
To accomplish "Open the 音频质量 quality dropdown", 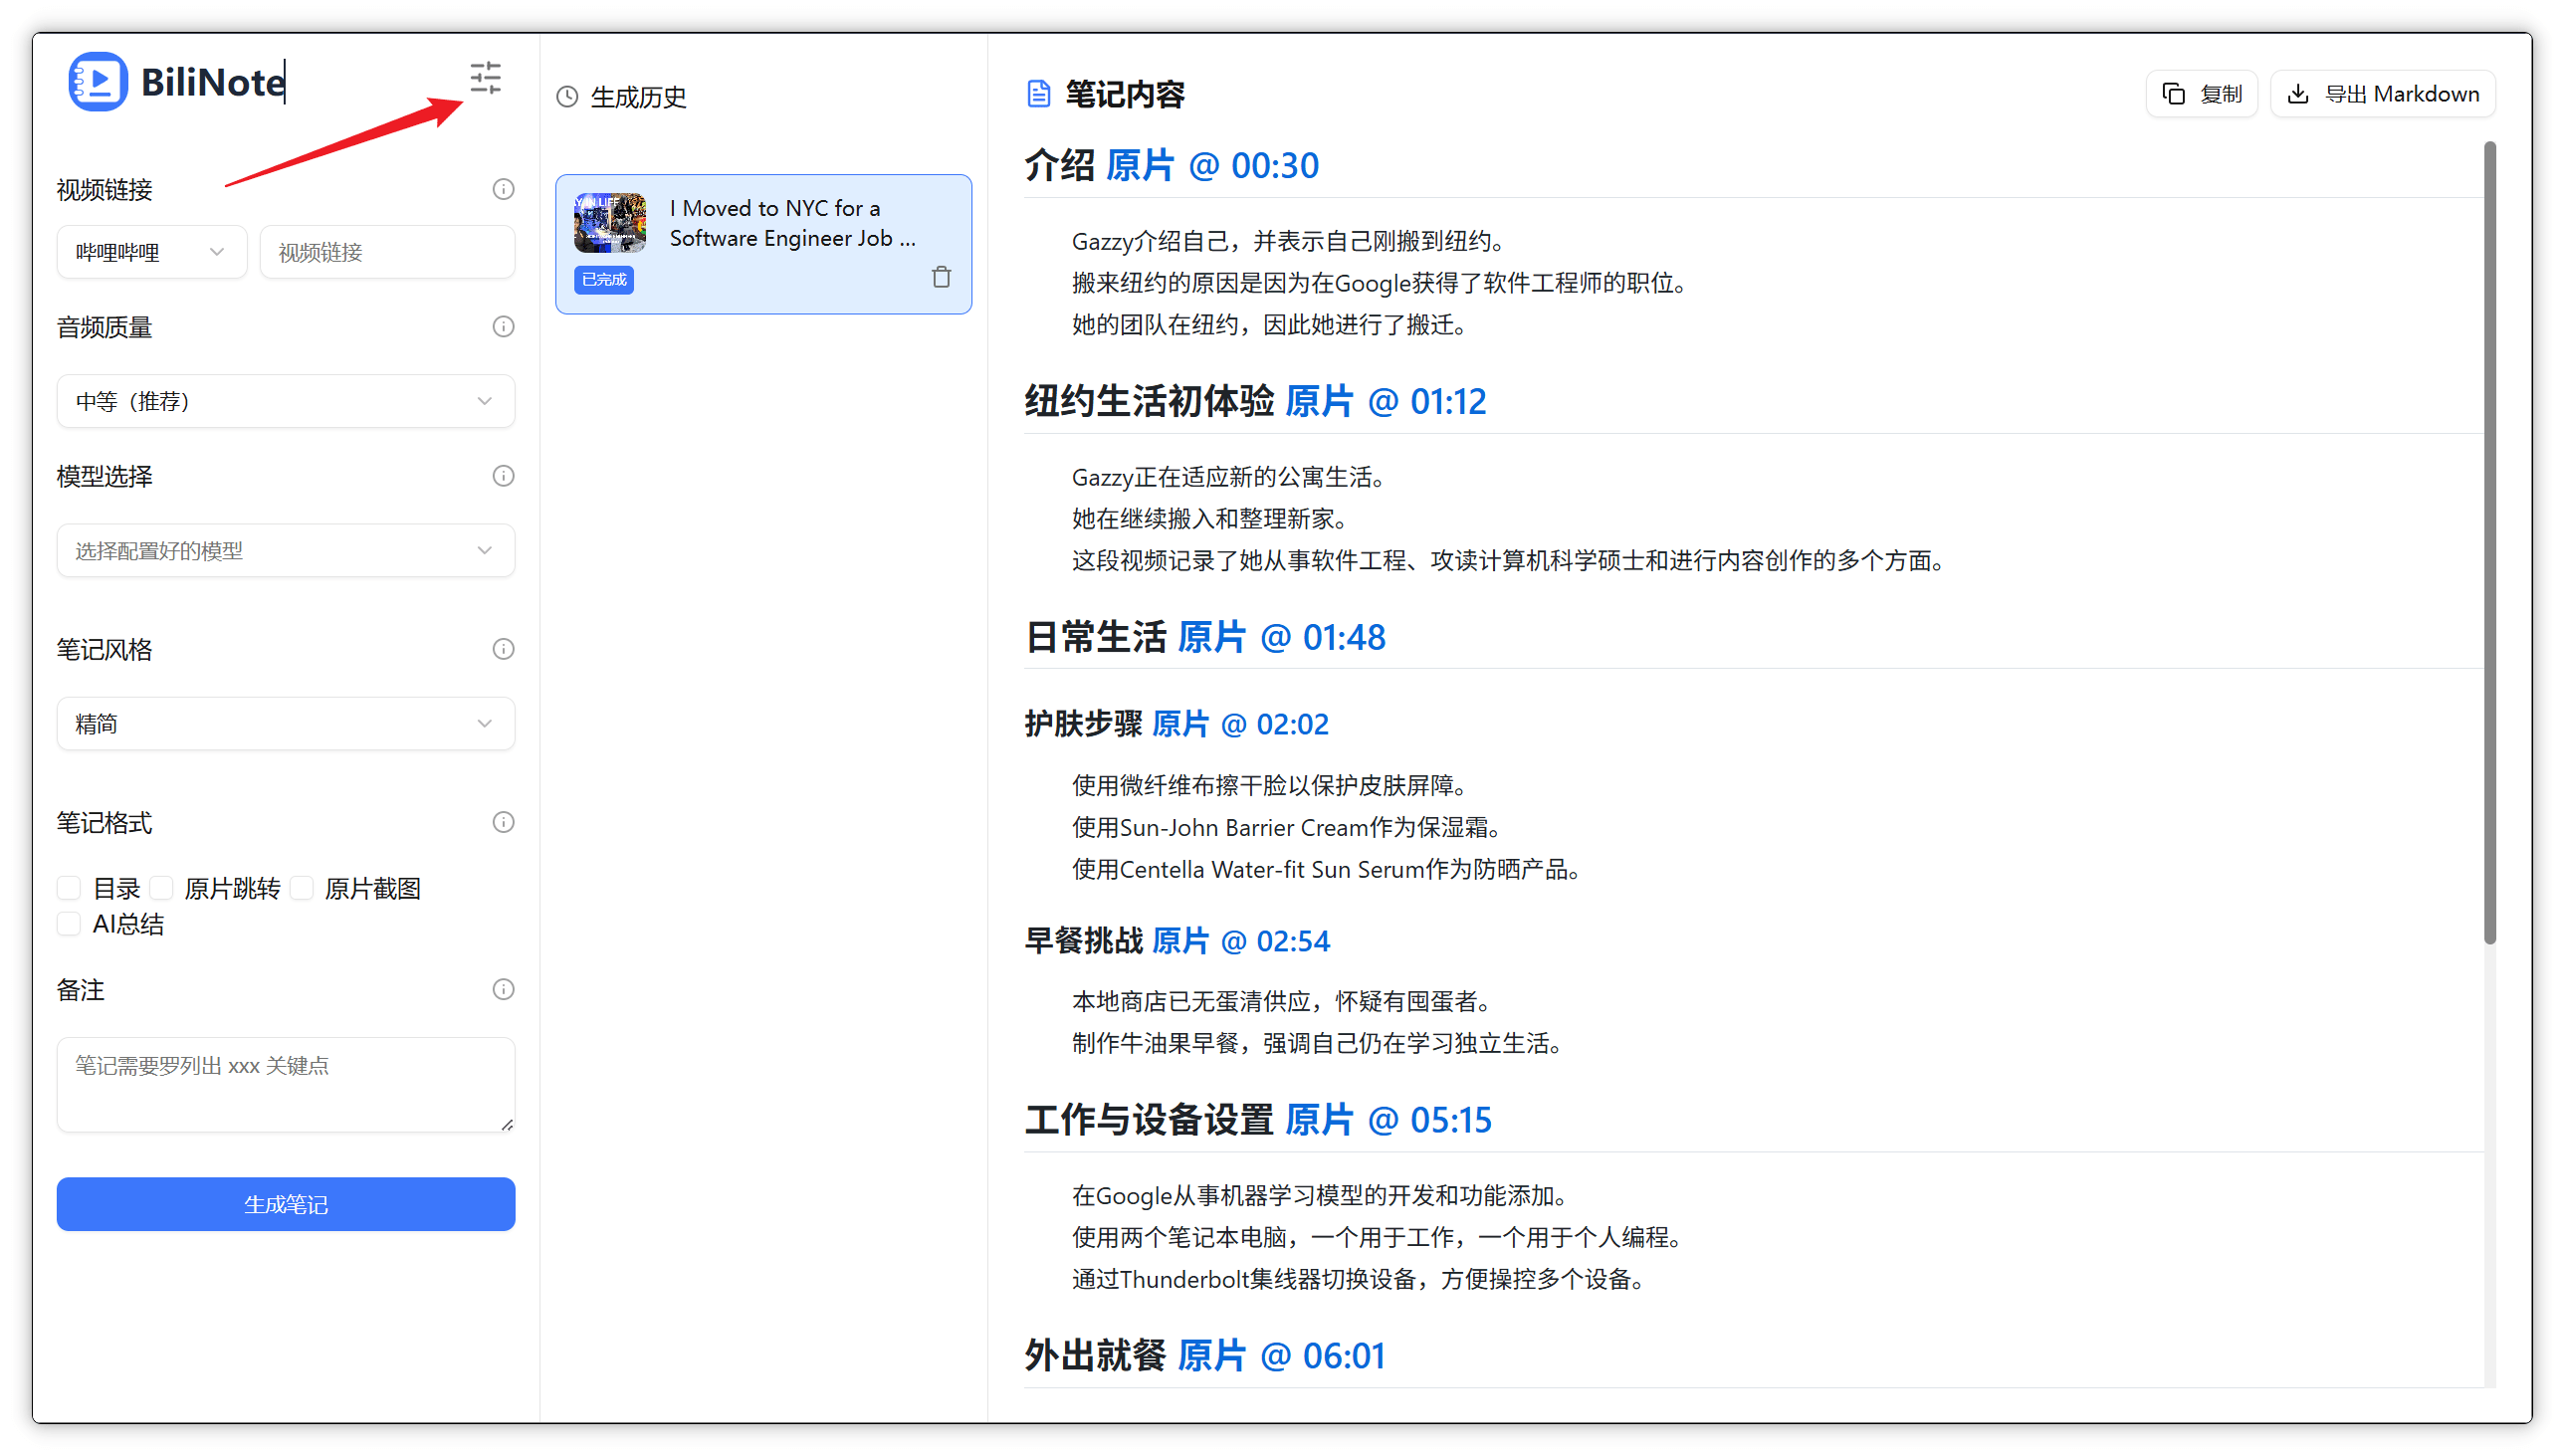I will (x=285, y=401).
